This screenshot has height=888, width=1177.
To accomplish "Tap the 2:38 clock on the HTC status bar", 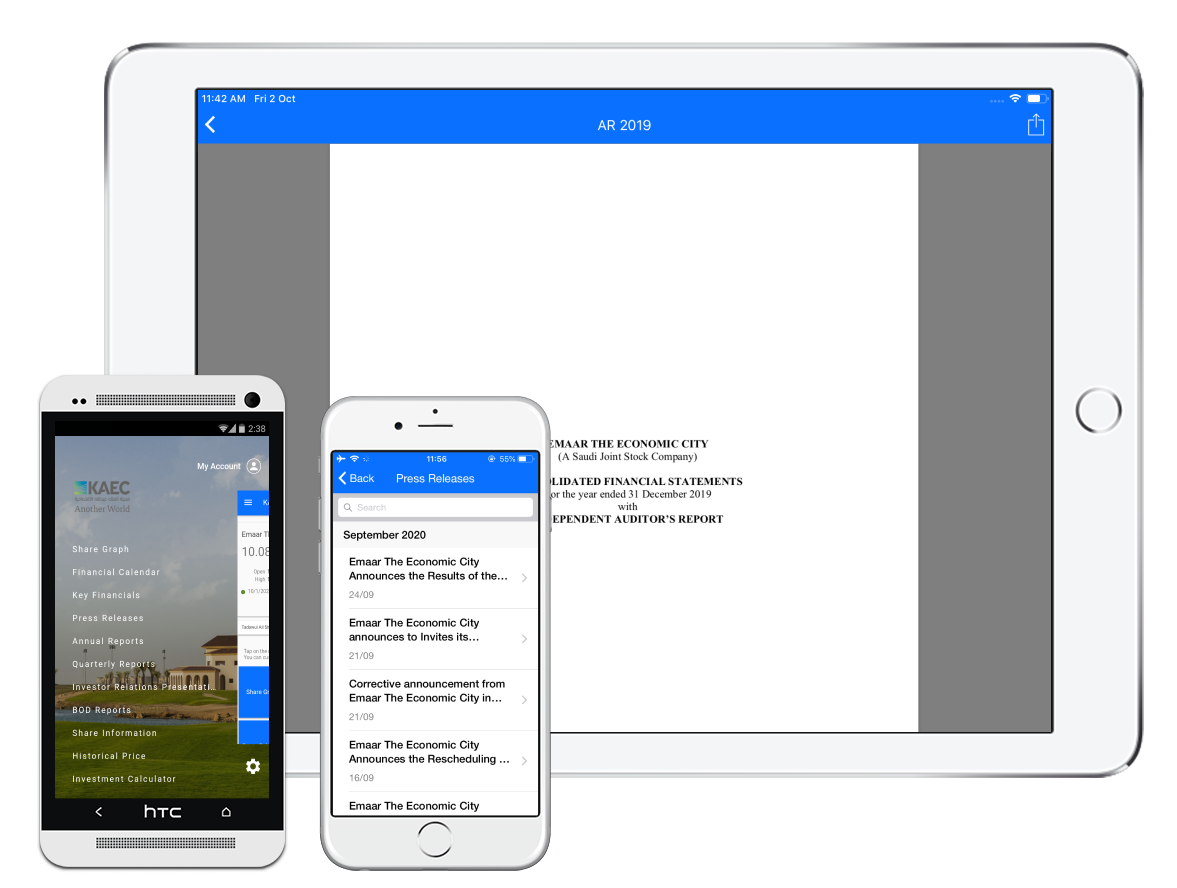I will pos(257,429).
